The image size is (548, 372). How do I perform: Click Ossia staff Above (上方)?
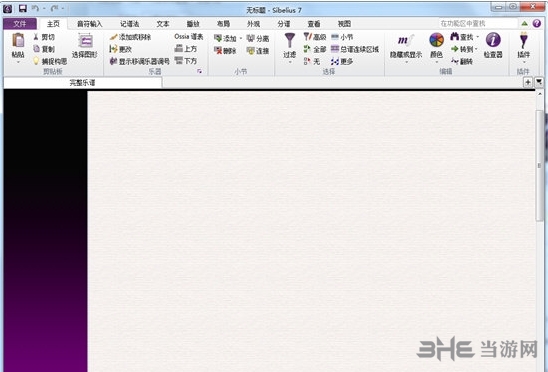186,49
